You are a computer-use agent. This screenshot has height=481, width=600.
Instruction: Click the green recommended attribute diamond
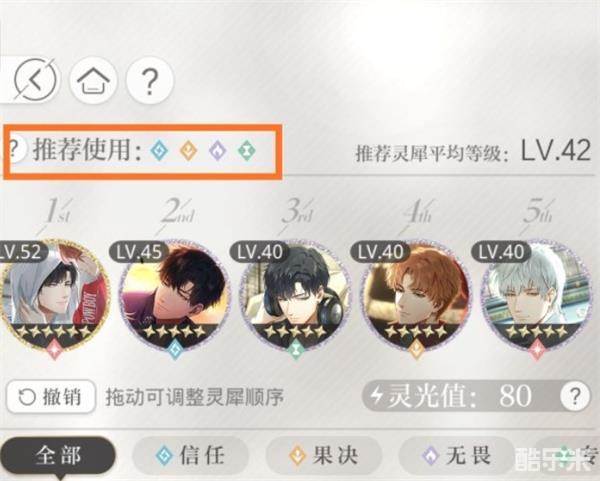click(x=247, y=150)
